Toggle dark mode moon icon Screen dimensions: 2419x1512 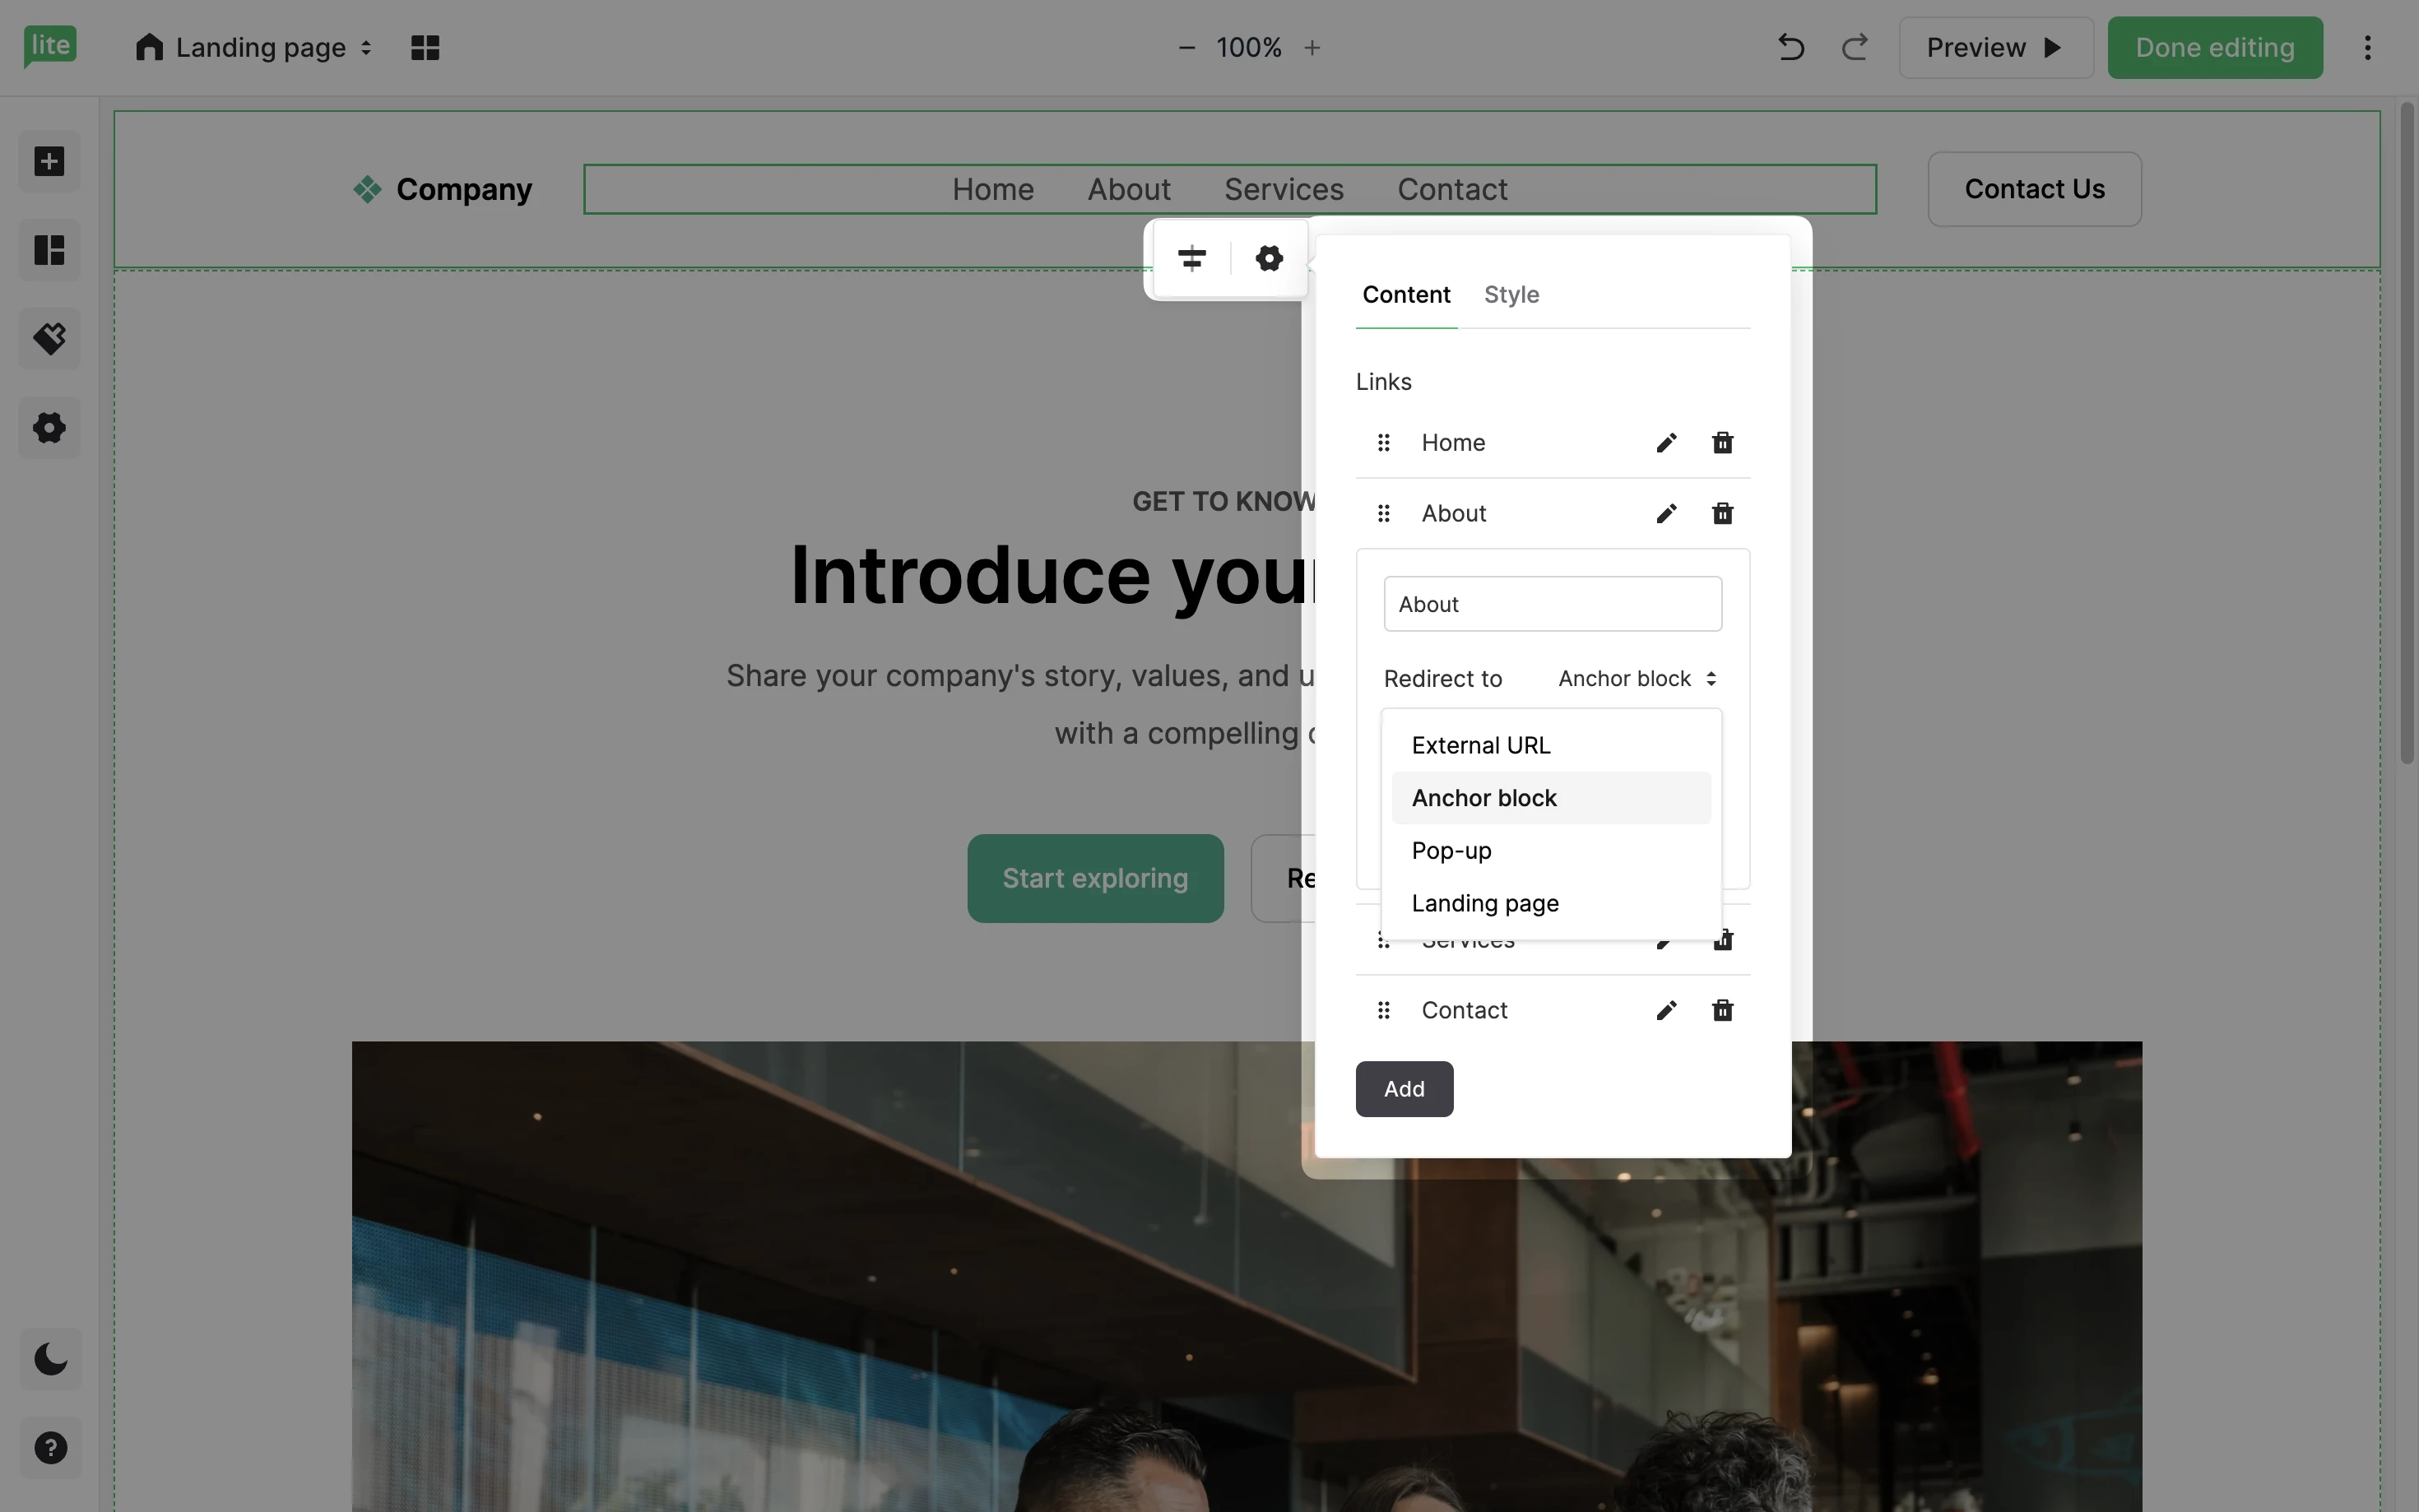tap(50, 1359)
